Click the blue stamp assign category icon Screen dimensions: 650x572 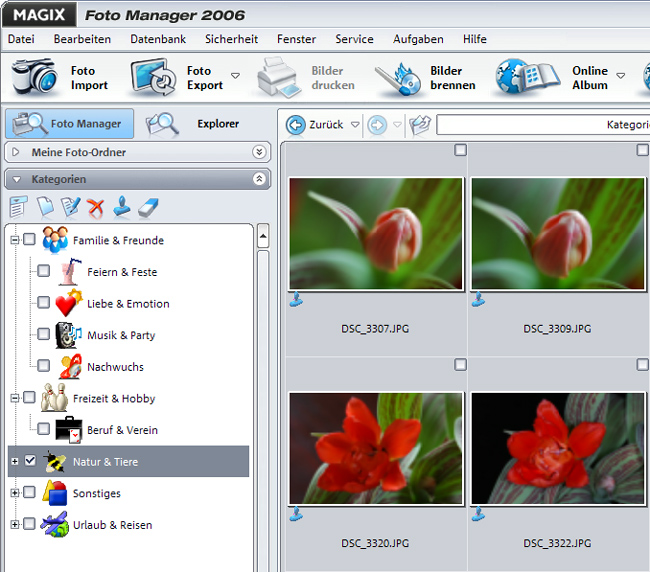[122, 207]
